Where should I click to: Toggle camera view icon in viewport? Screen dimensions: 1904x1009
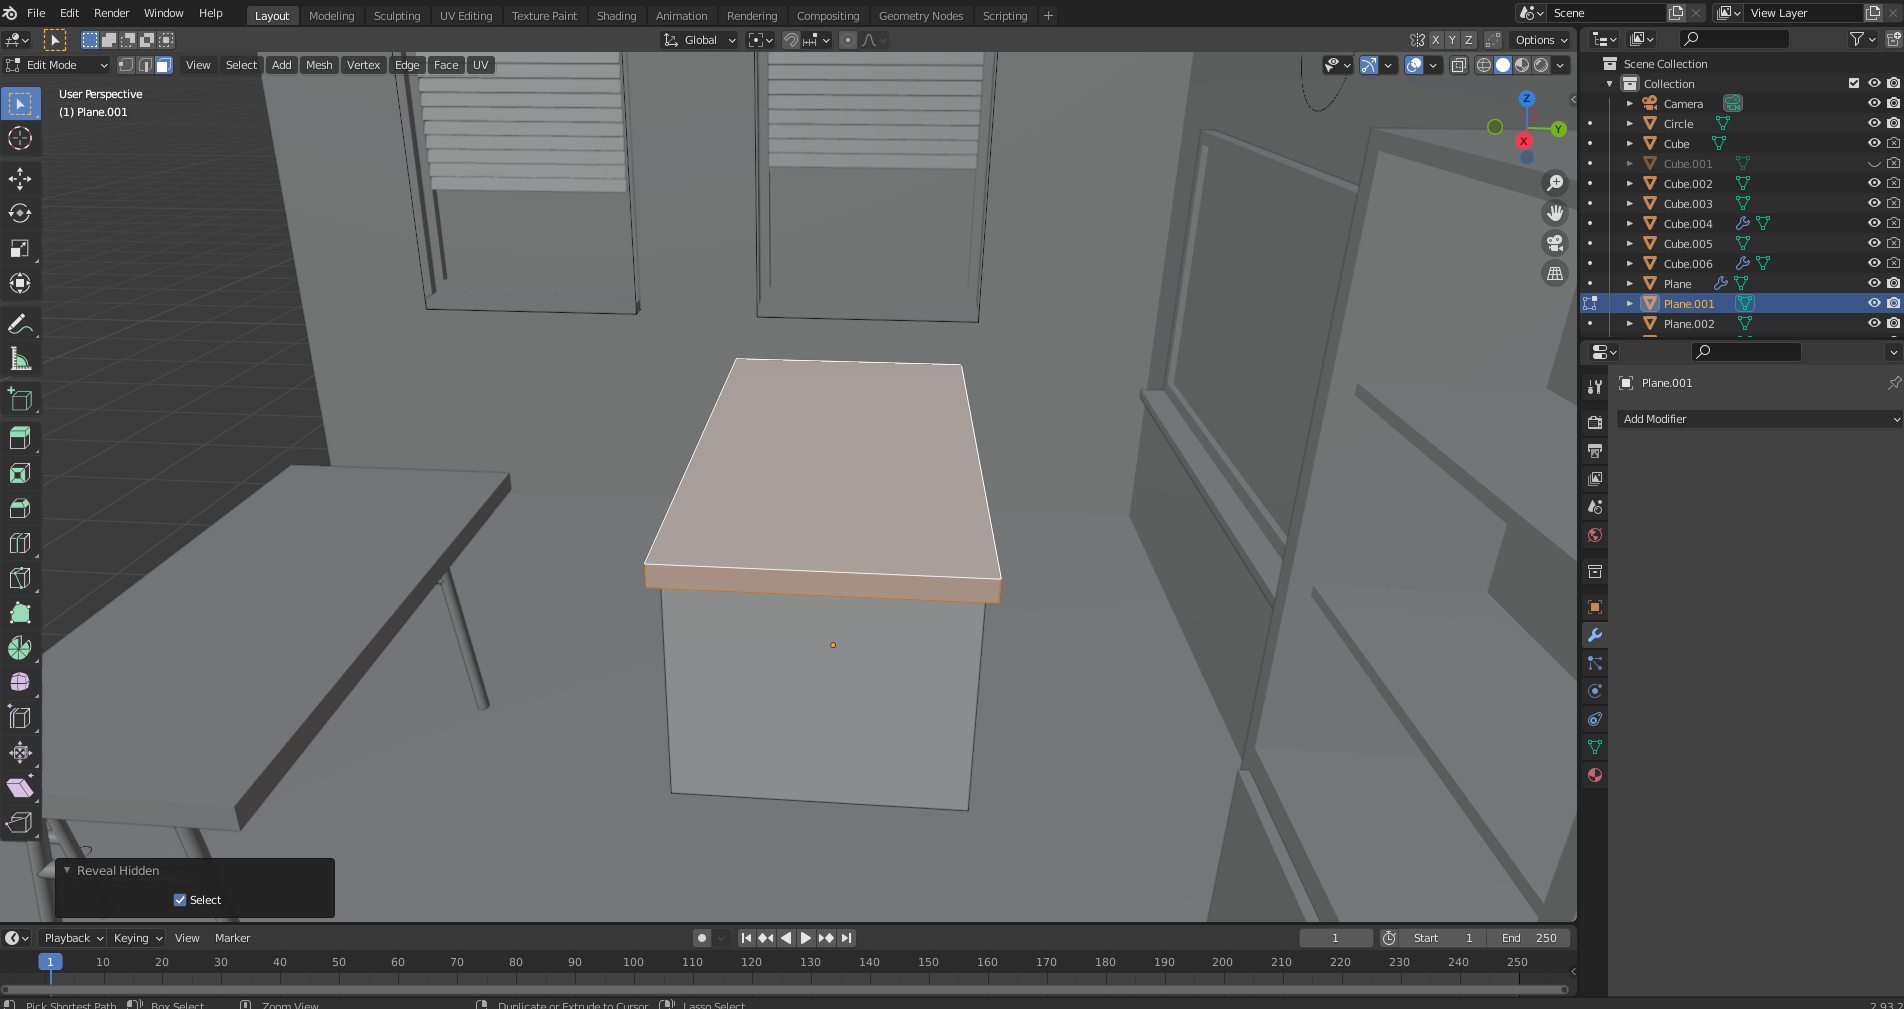[x=1555, y=243]
